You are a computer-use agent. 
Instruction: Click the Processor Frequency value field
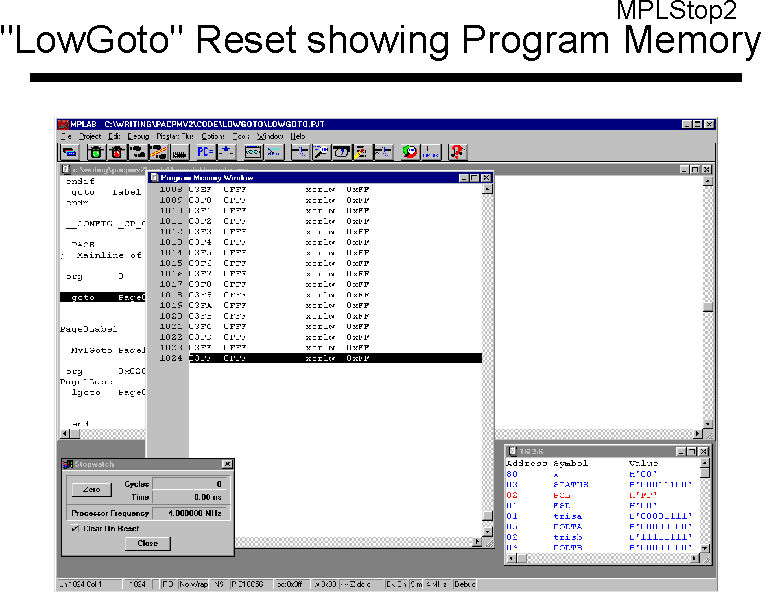pos(189,513)
